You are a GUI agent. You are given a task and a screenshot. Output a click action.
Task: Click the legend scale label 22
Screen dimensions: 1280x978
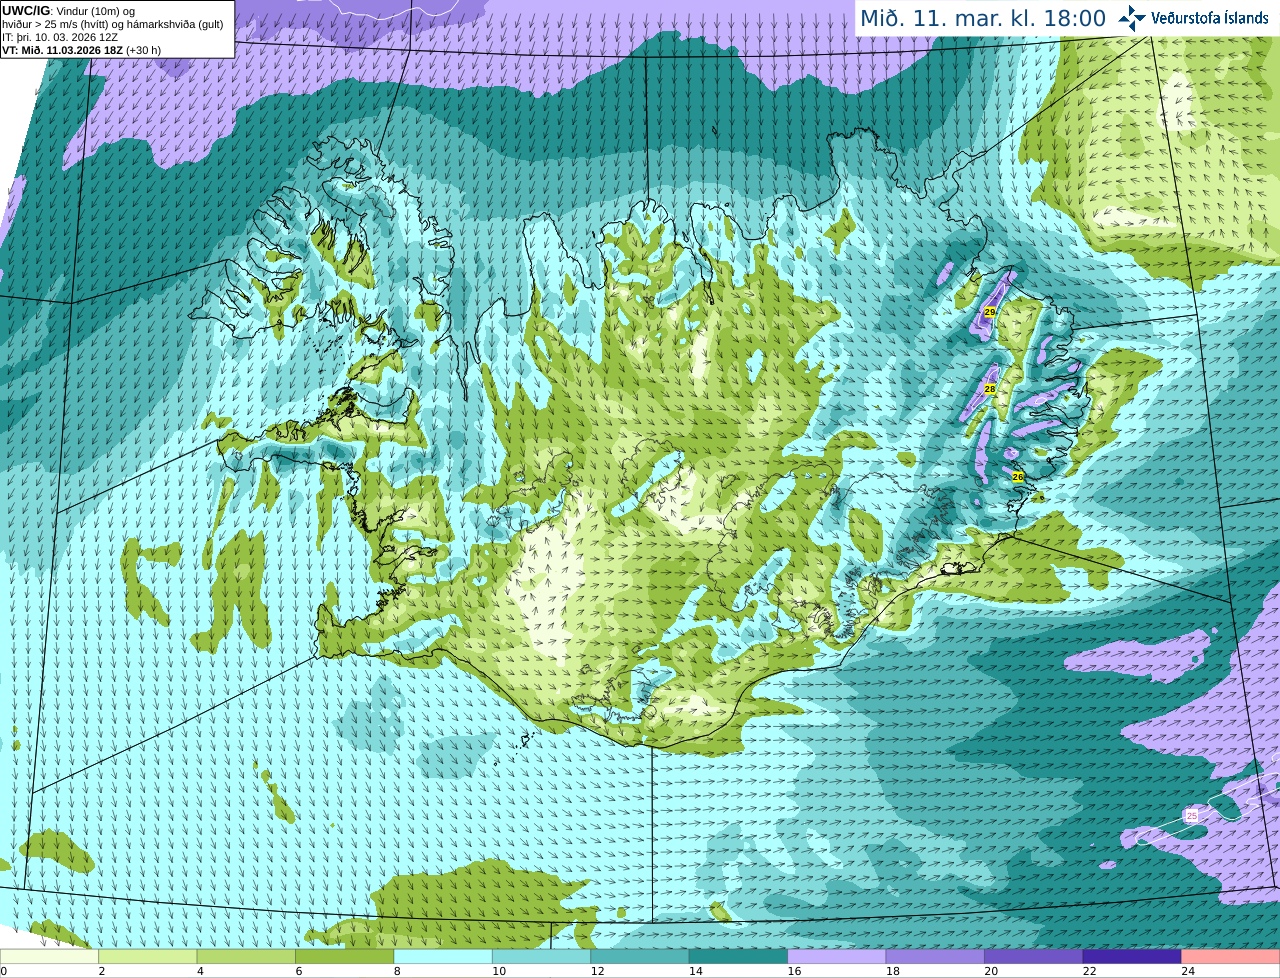1090,971
